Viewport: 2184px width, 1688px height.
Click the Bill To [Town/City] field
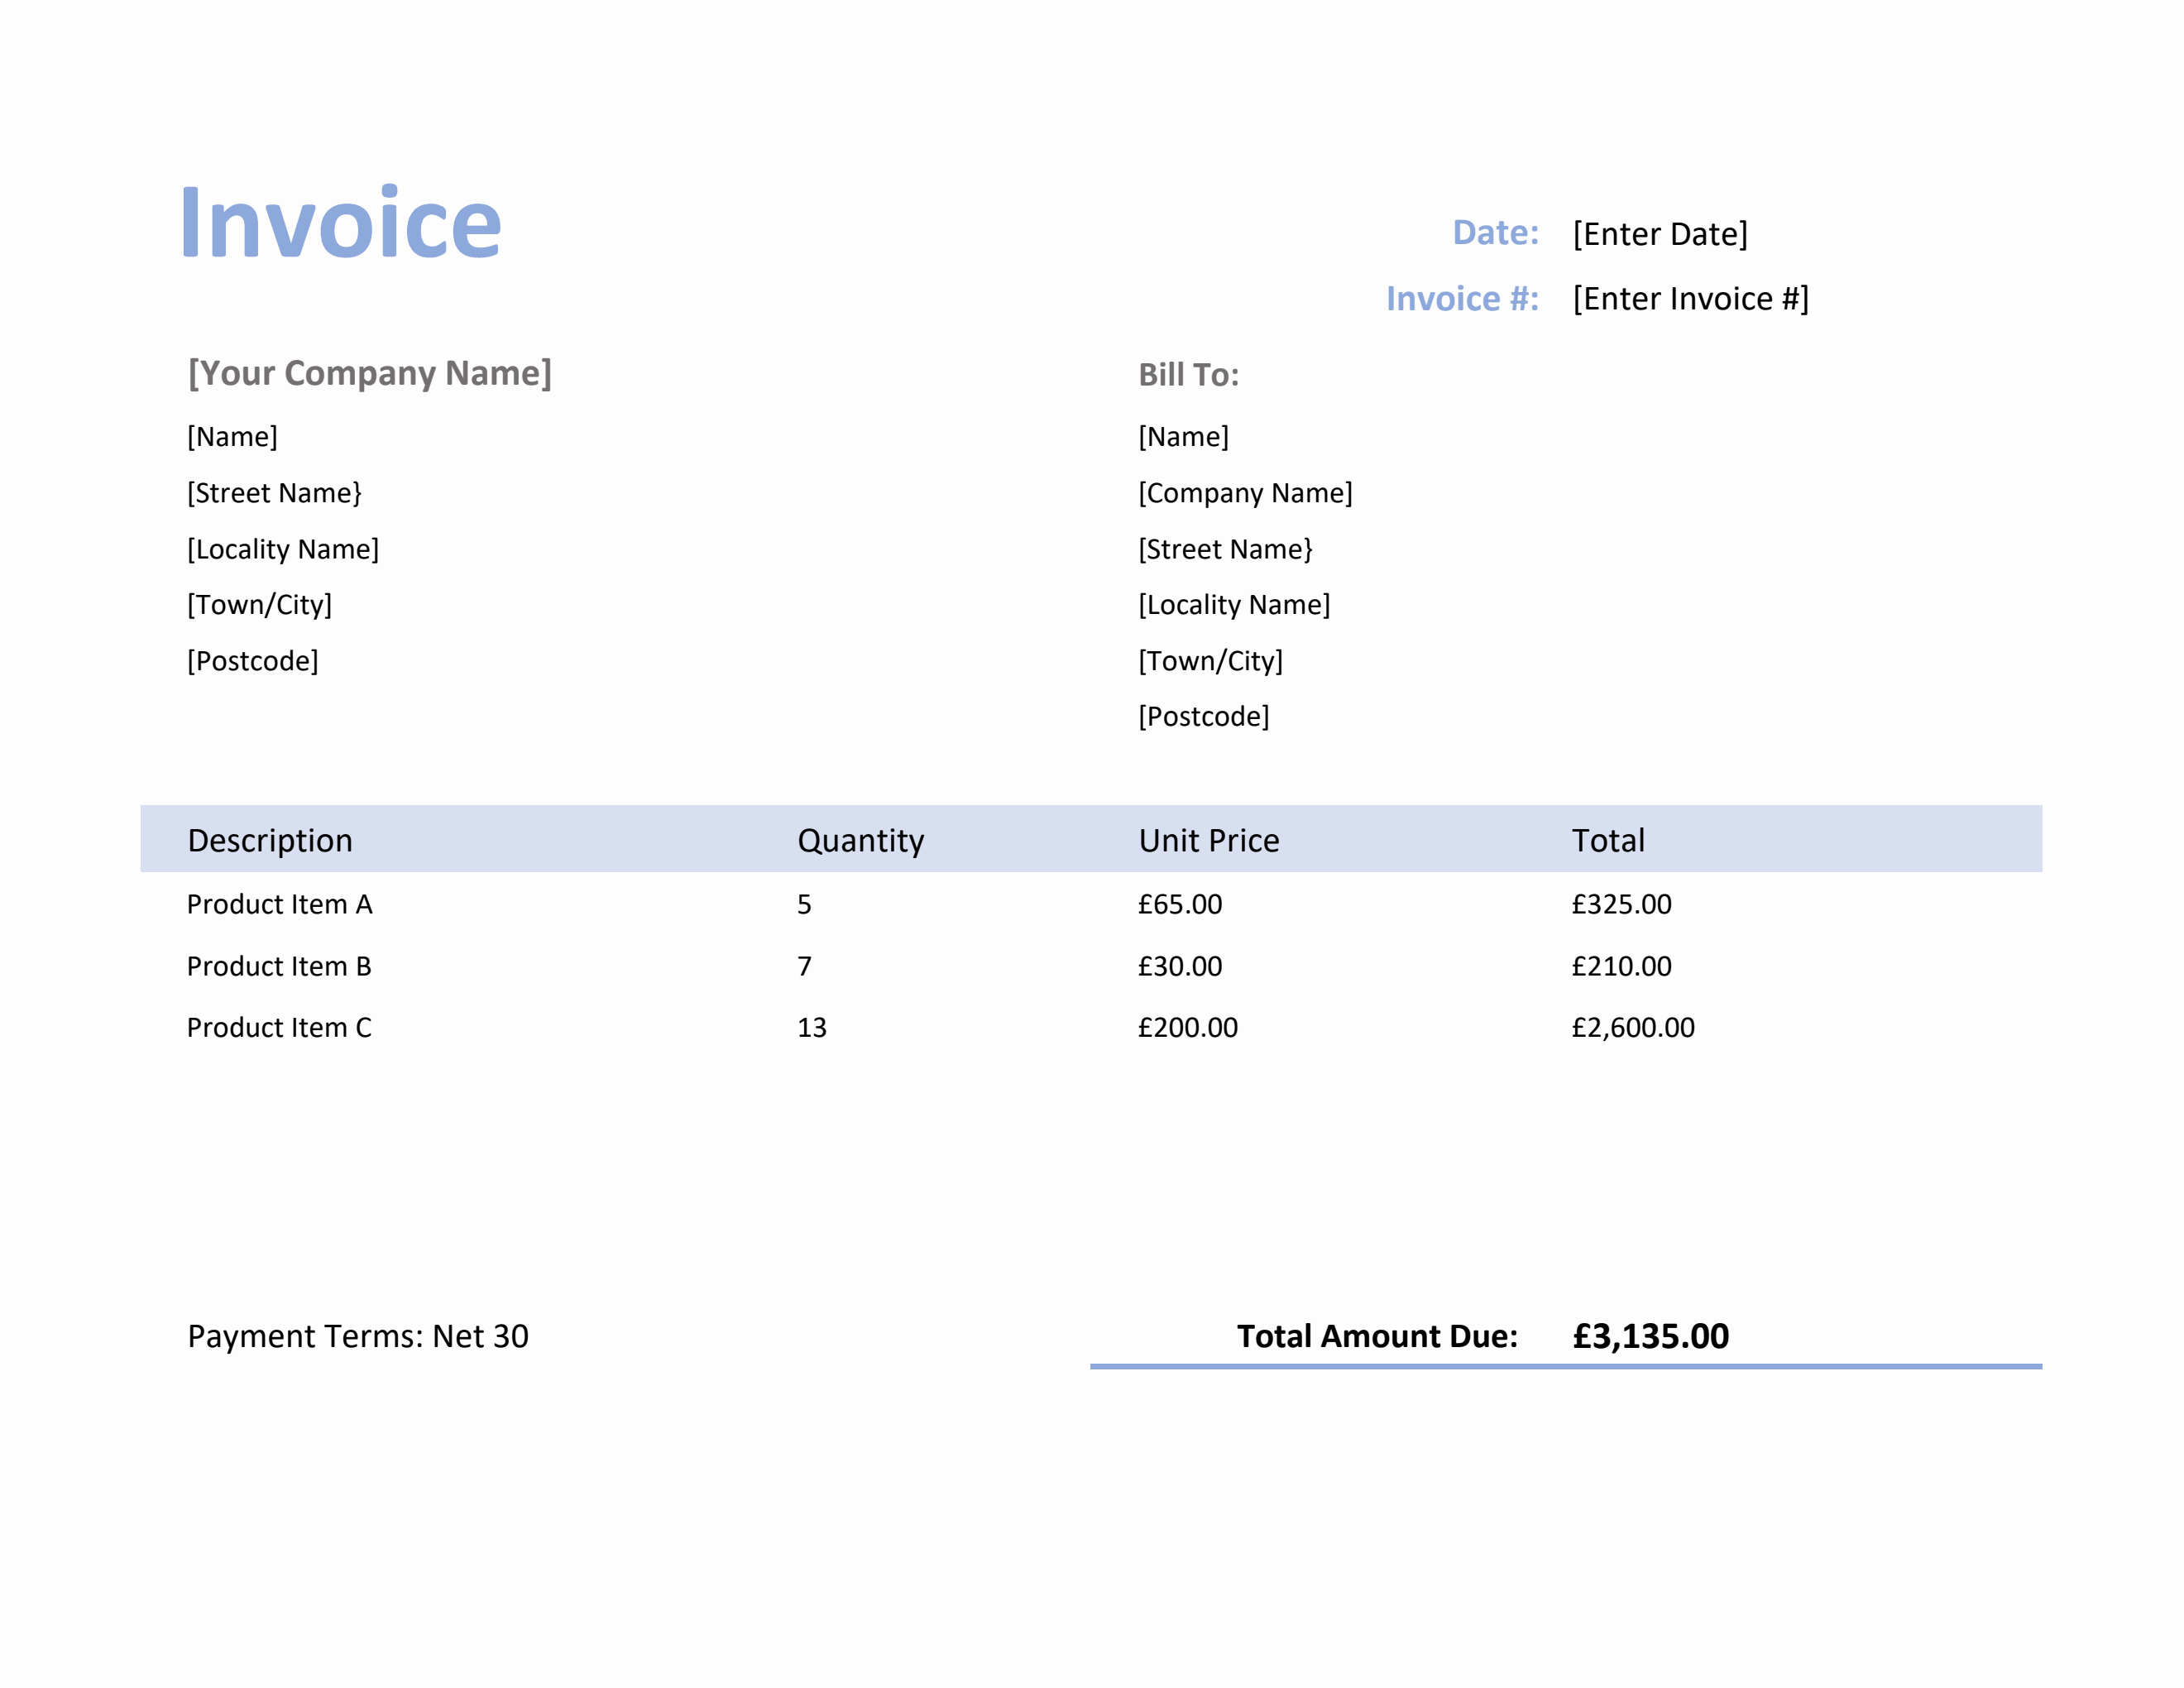click(1210, 661)
